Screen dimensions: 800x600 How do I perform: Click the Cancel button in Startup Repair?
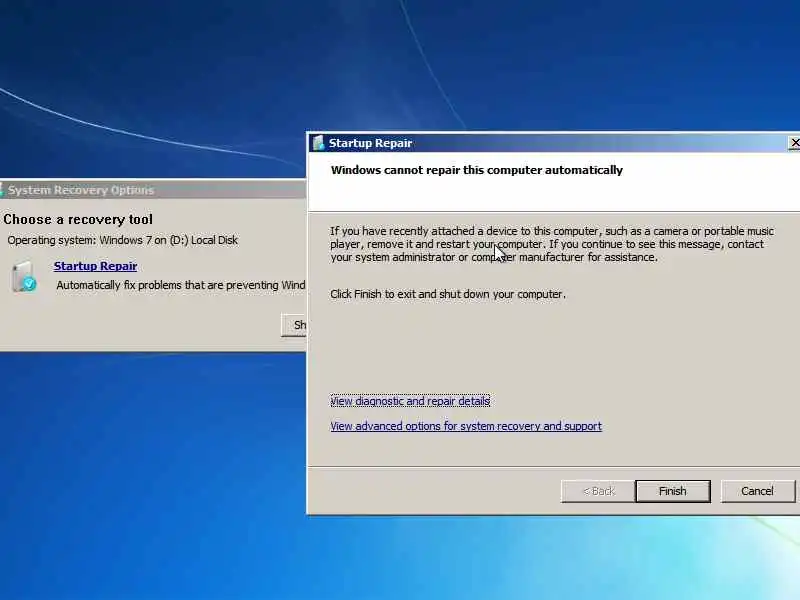pyautogui.click(x=757, y=491)
